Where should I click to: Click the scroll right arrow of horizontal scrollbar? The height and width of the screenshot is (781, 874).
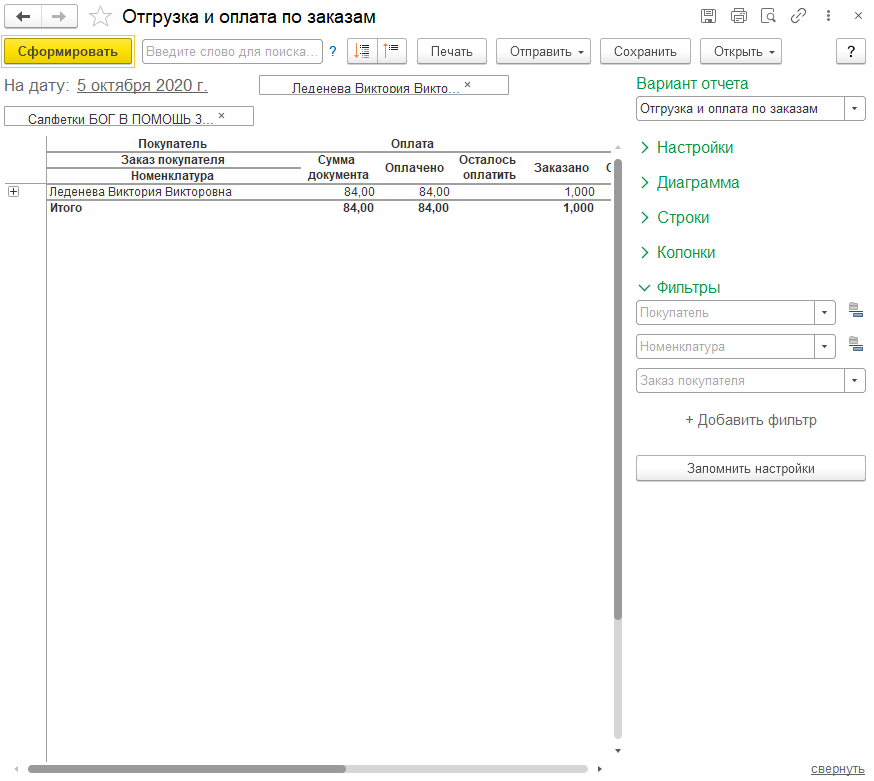(x=600, y=769)
